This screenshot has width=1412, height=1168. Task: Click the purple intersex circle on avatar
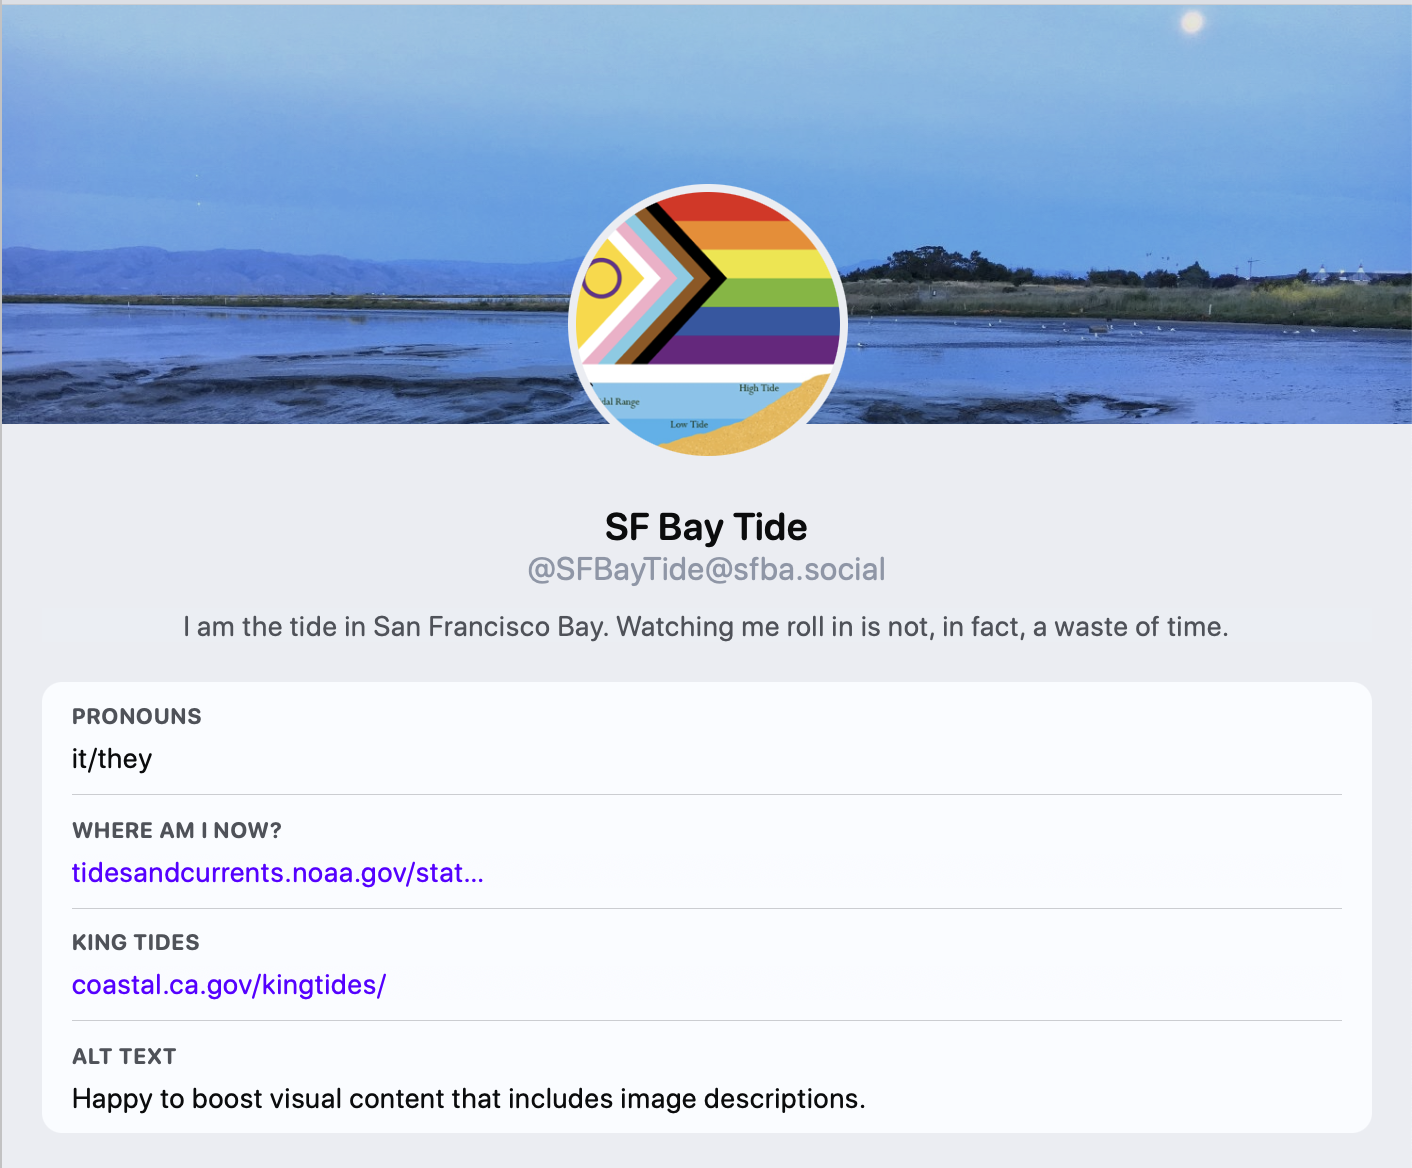click(x=602, y=278)
